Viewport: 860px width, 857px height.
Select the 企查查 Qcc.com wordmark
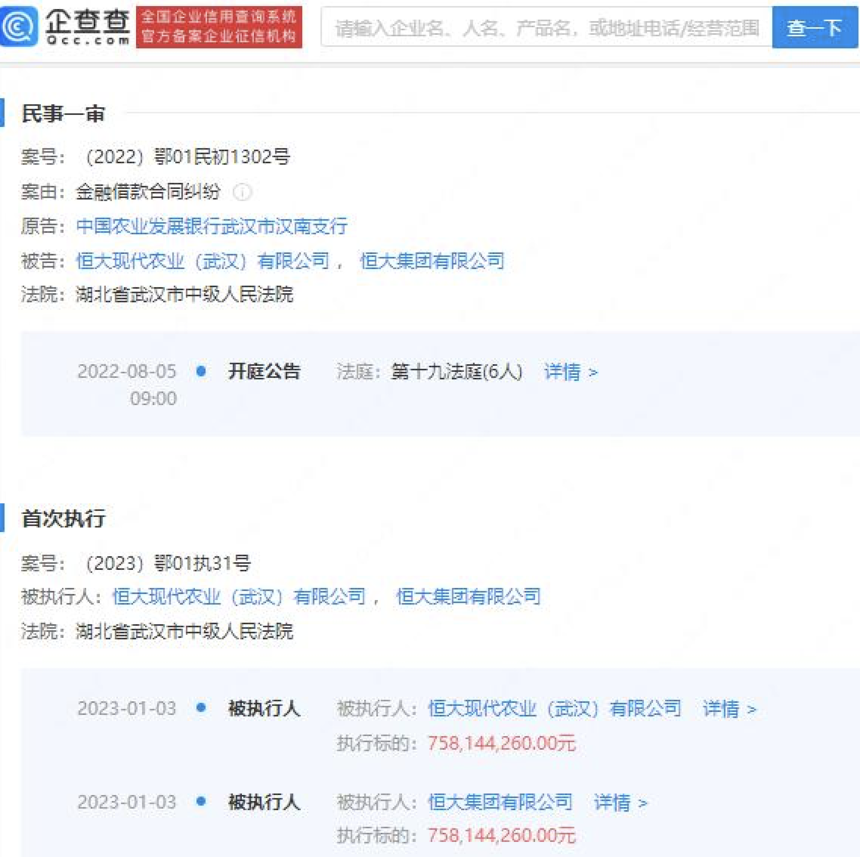coord(88,26)
